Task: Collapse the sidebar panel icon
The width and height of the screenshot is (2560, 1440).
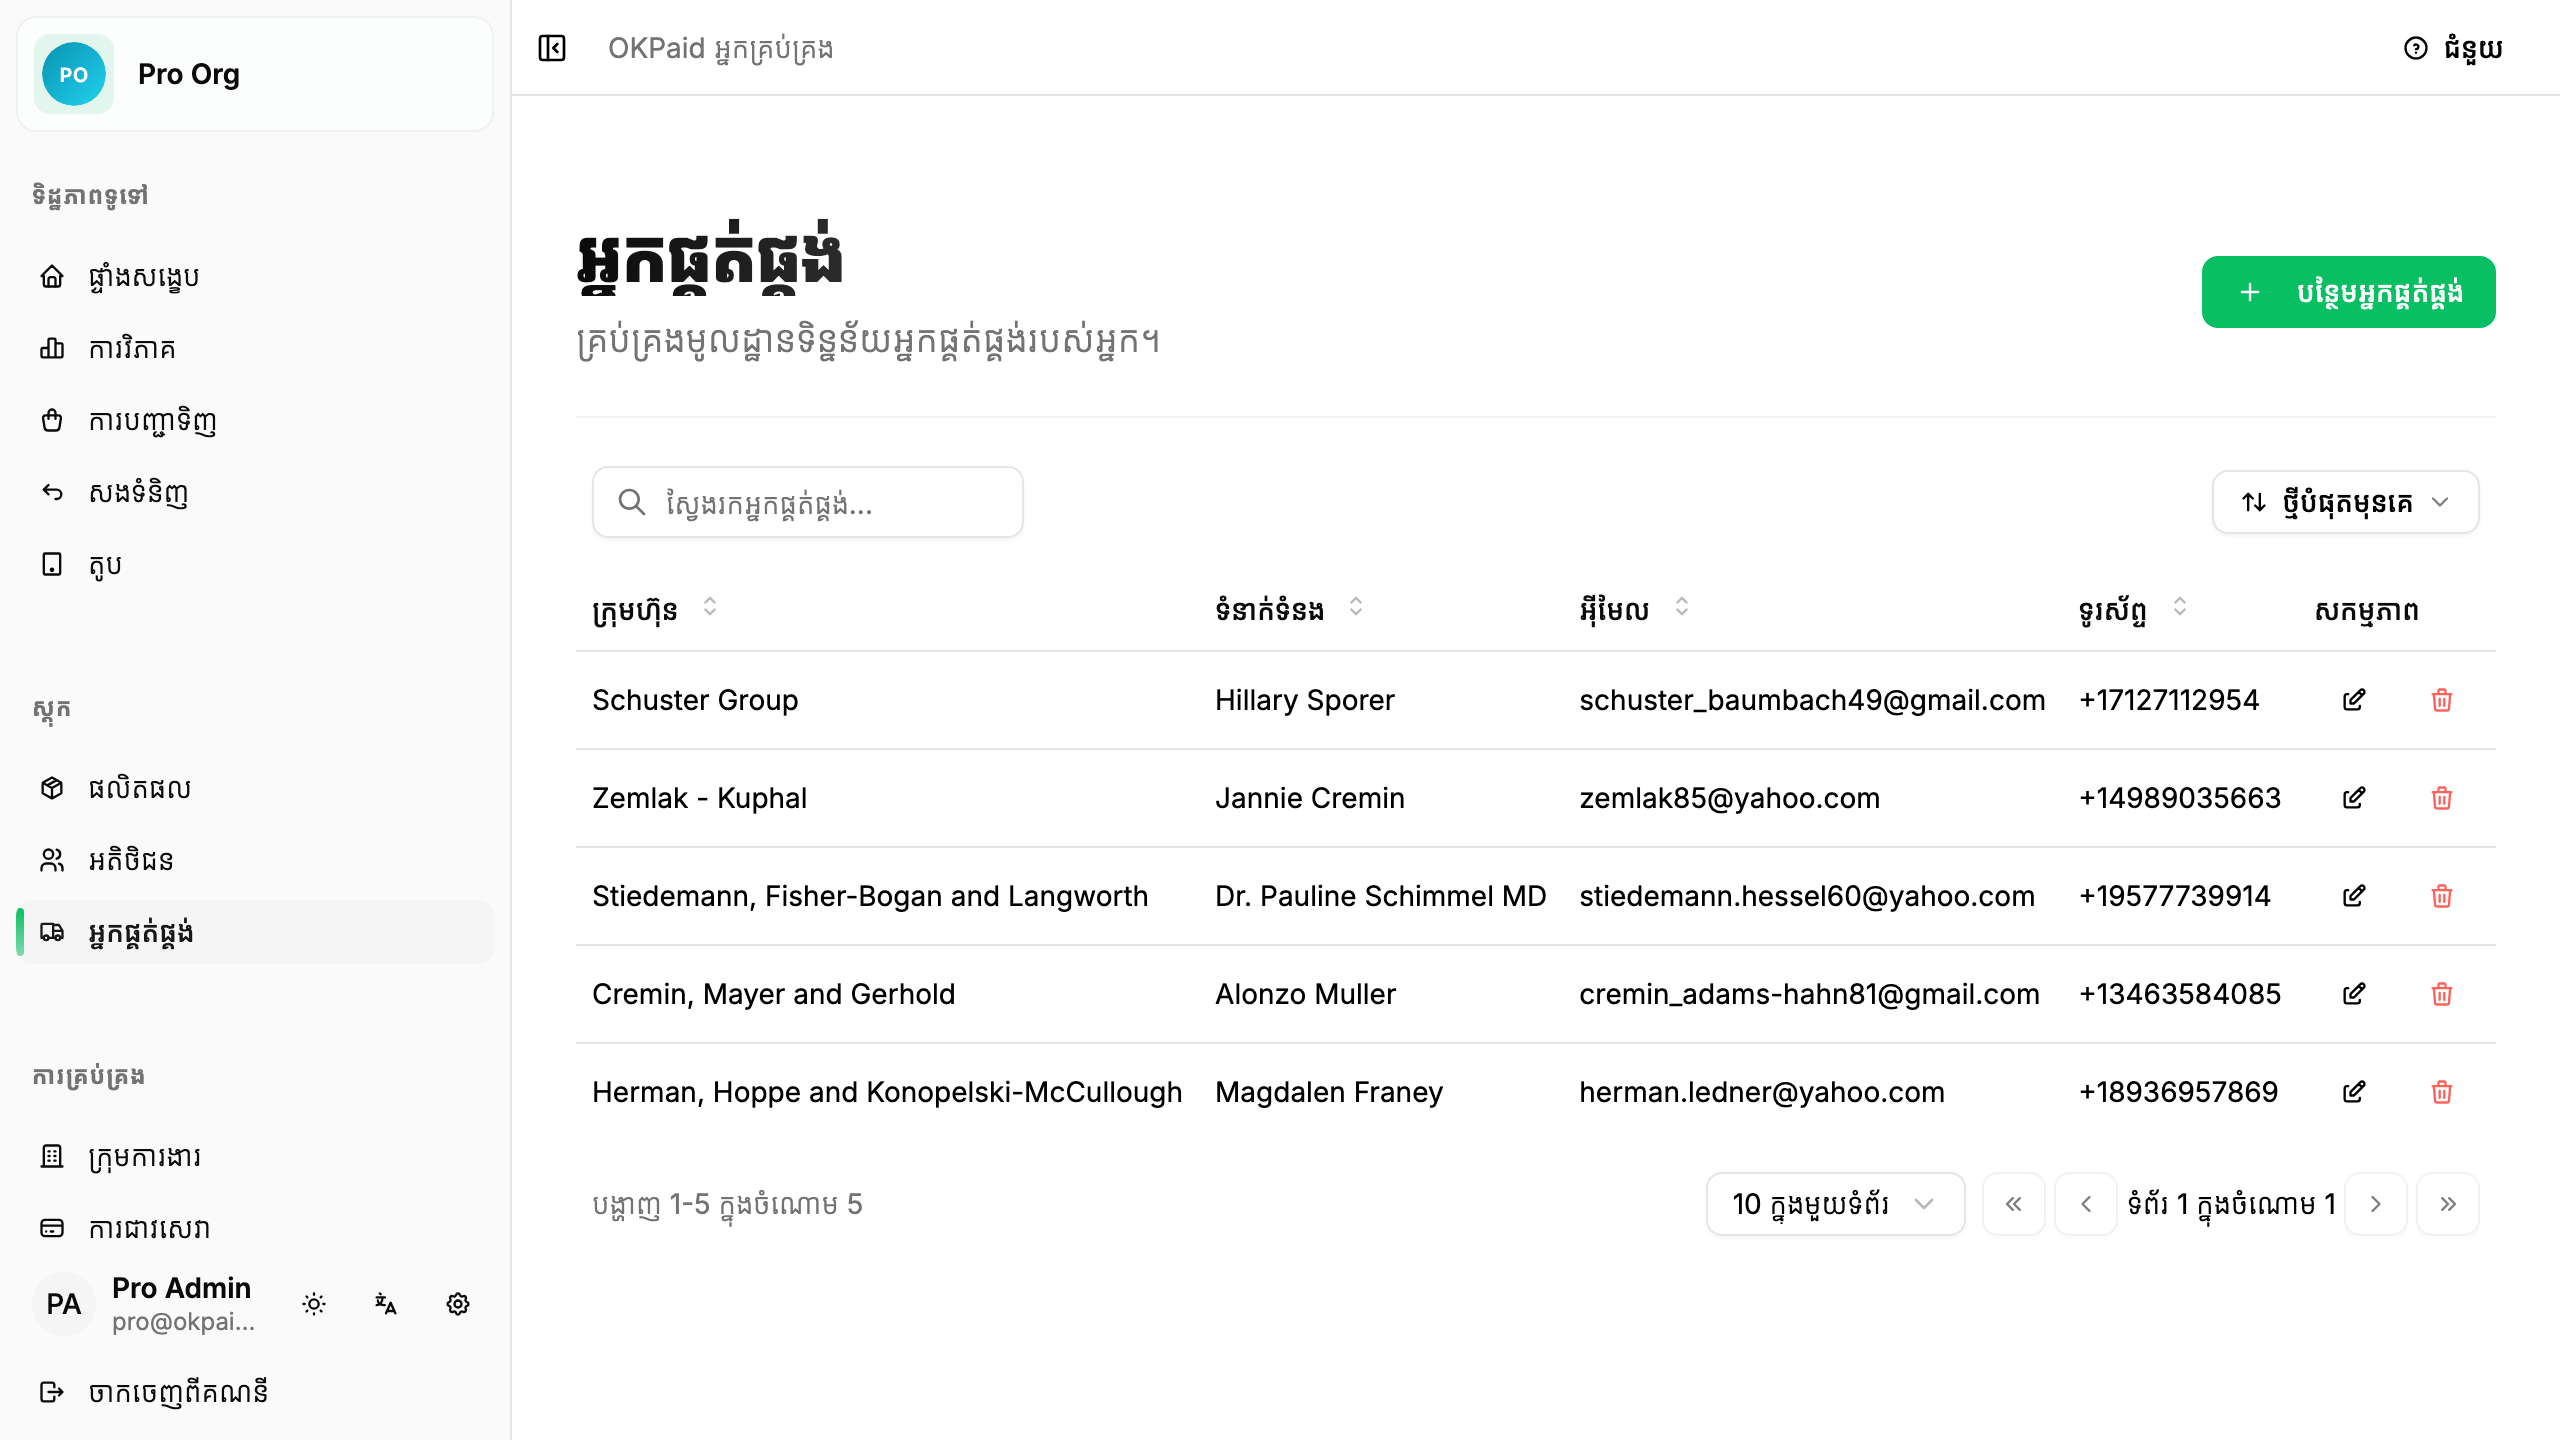Action: coord(552,48)
